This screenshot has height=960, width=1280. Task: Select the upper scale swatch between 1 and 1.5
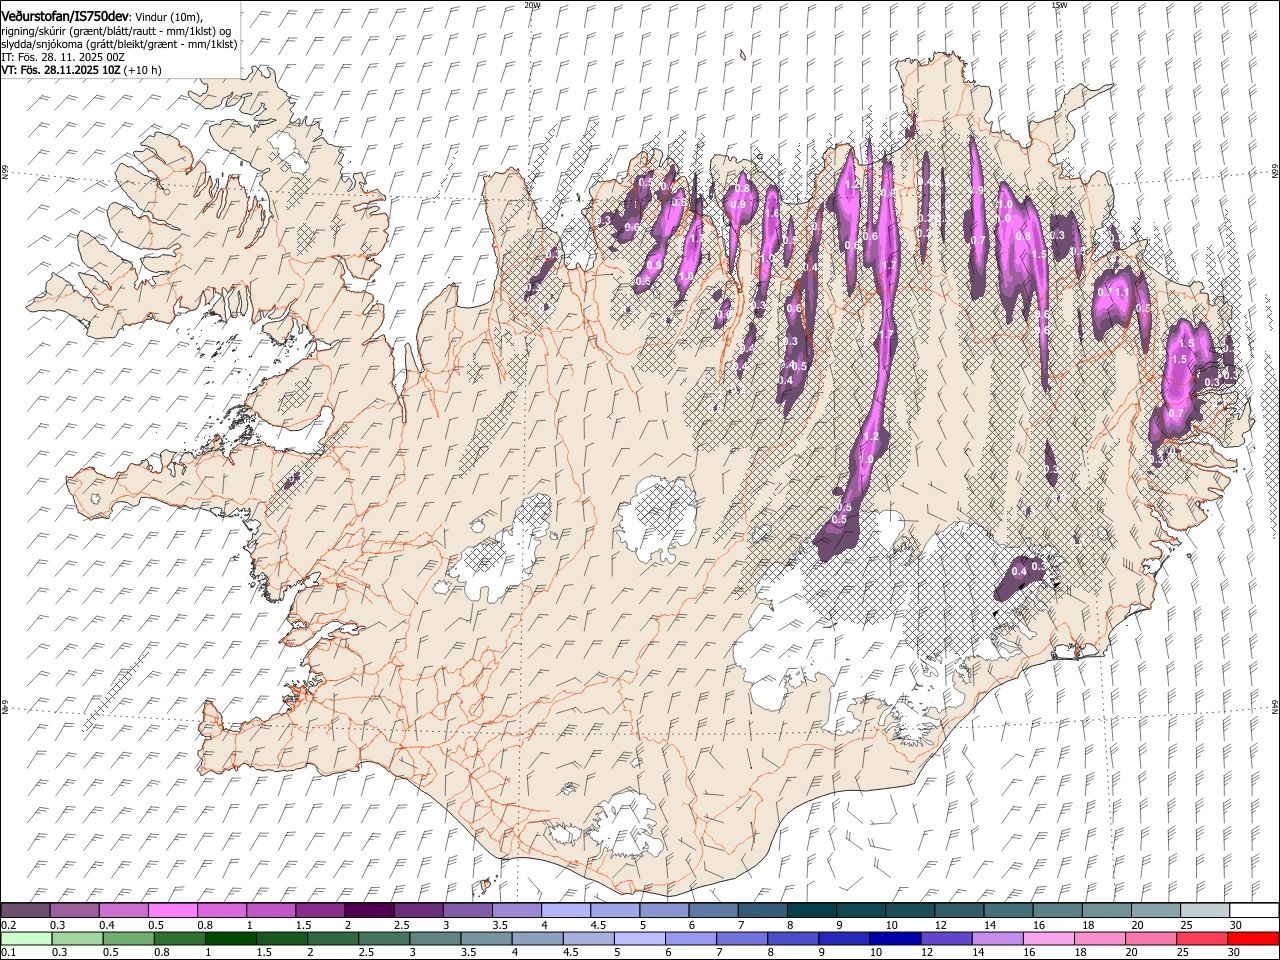pos(271,910)
